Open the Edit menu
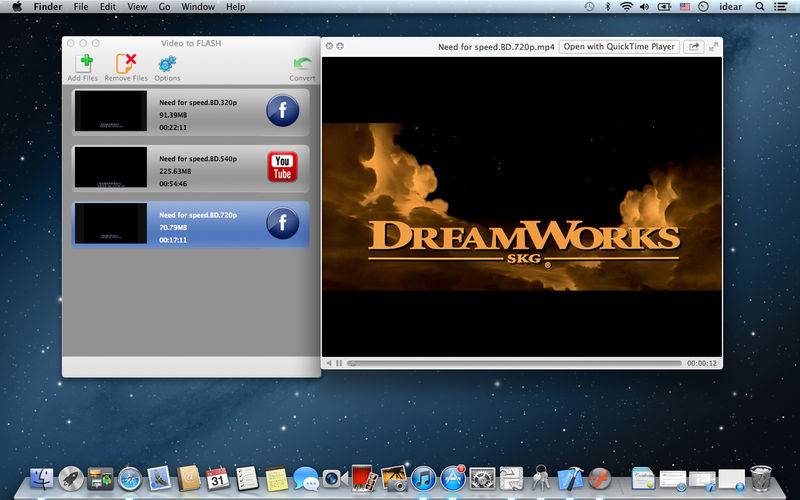 tap(108, 7)
